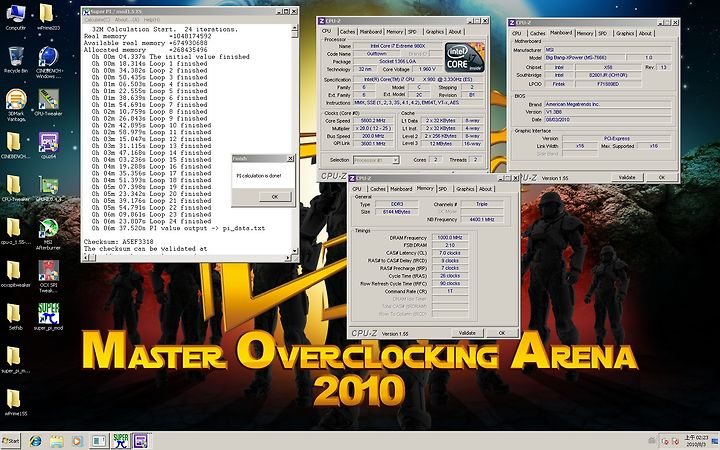This screenshot has width=720, height=450.
Task: Open the super_pi_m... folder icon
Action: click(14, 356)
